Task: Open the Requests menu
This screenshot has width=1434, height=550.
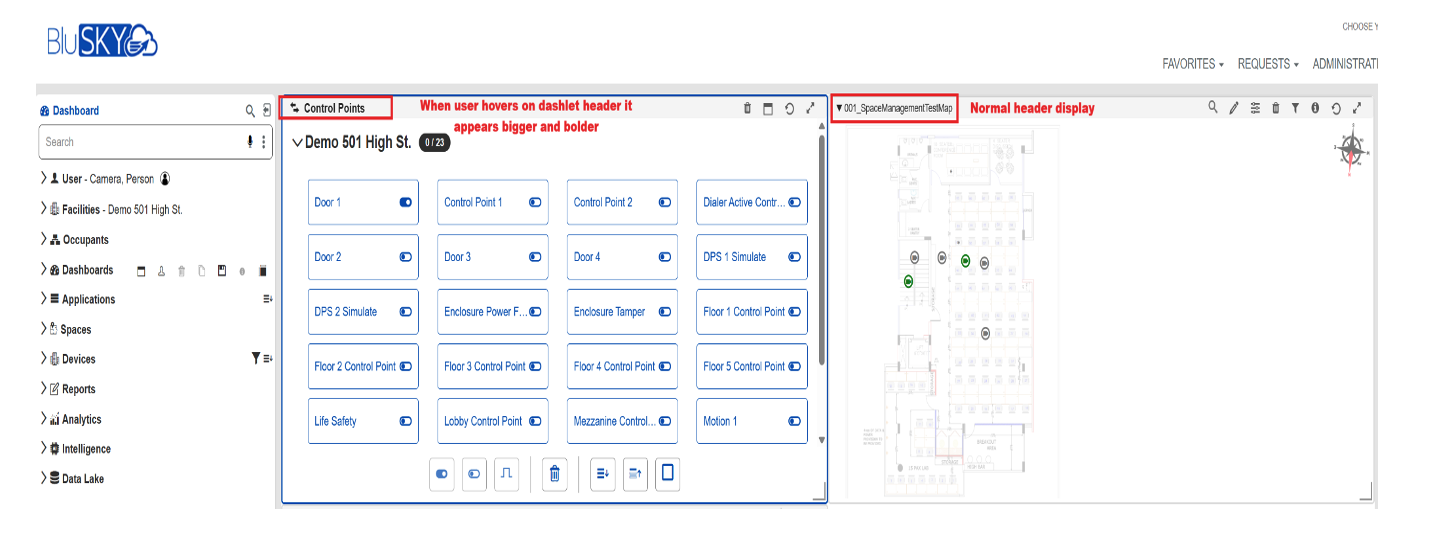Action: tap(1267, 64)
